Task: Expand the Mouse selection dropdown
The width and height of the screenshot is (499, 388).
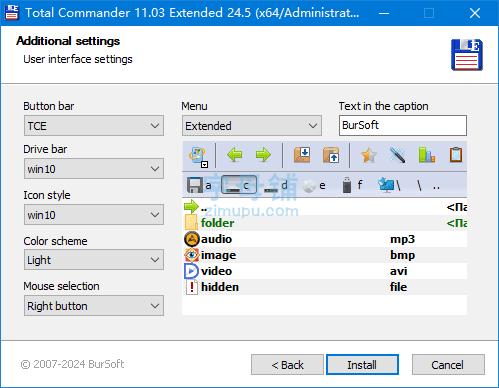Action: (x=94, y=306)
